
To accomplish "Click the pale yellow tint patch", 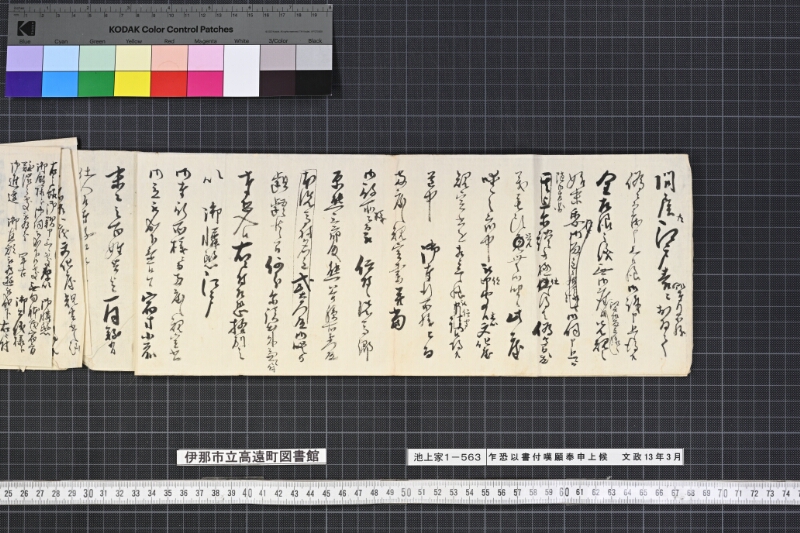I will (x=133, y=58).
